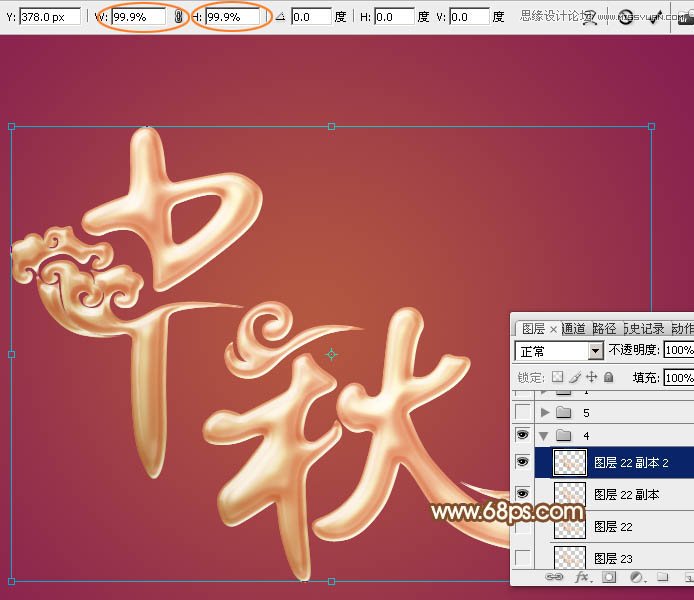Collapse group 4 disclosure triangle

click(544, 436)
